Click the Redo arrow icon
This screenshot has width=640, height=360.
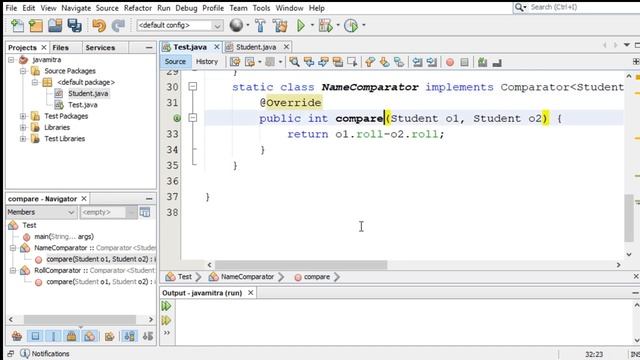click(x=118, y=25)
